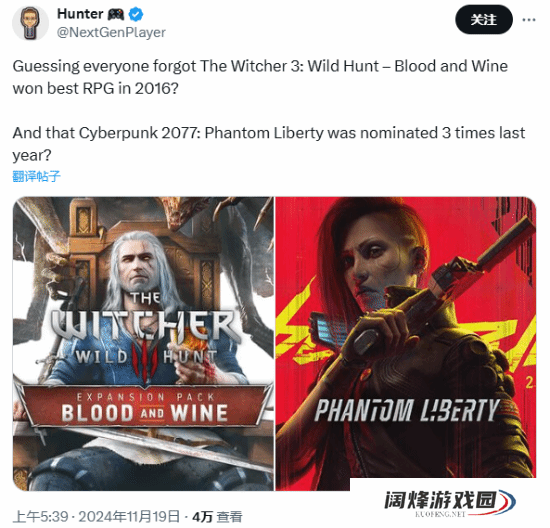The width and height of the screenshot is (550, 528).
Task: Click the blue verified badge icon
Action: tap(136, 14)
